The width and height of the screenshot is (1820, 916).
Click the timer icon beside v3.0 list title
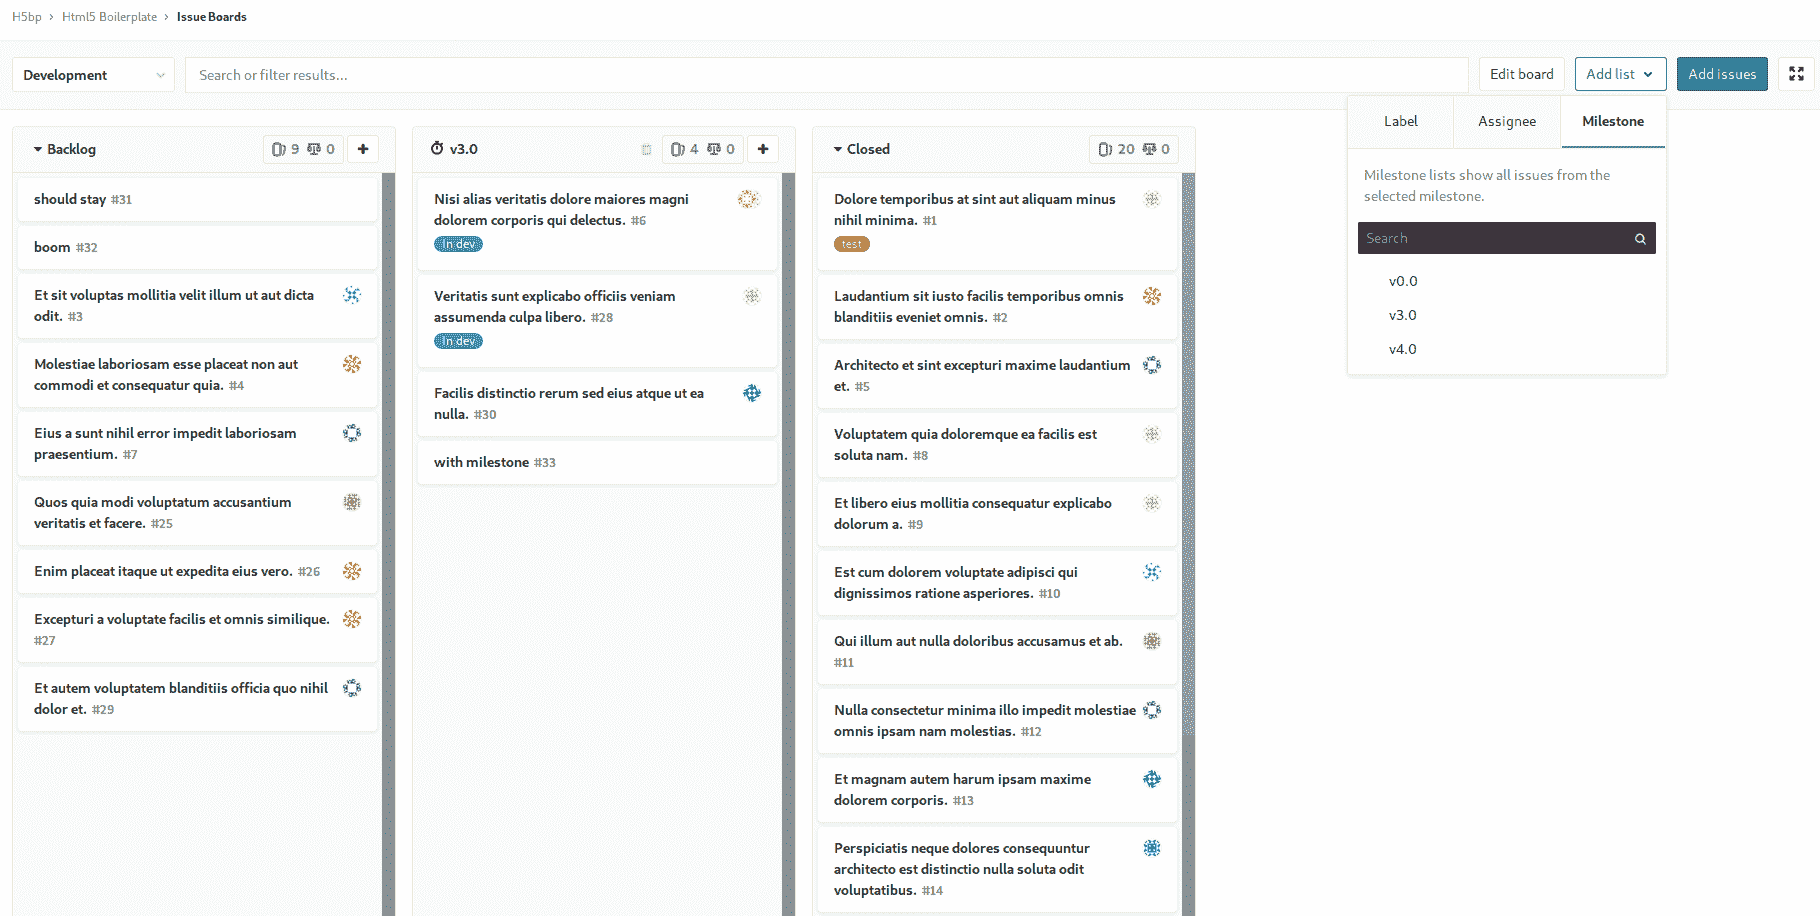(x=438, y=148)
